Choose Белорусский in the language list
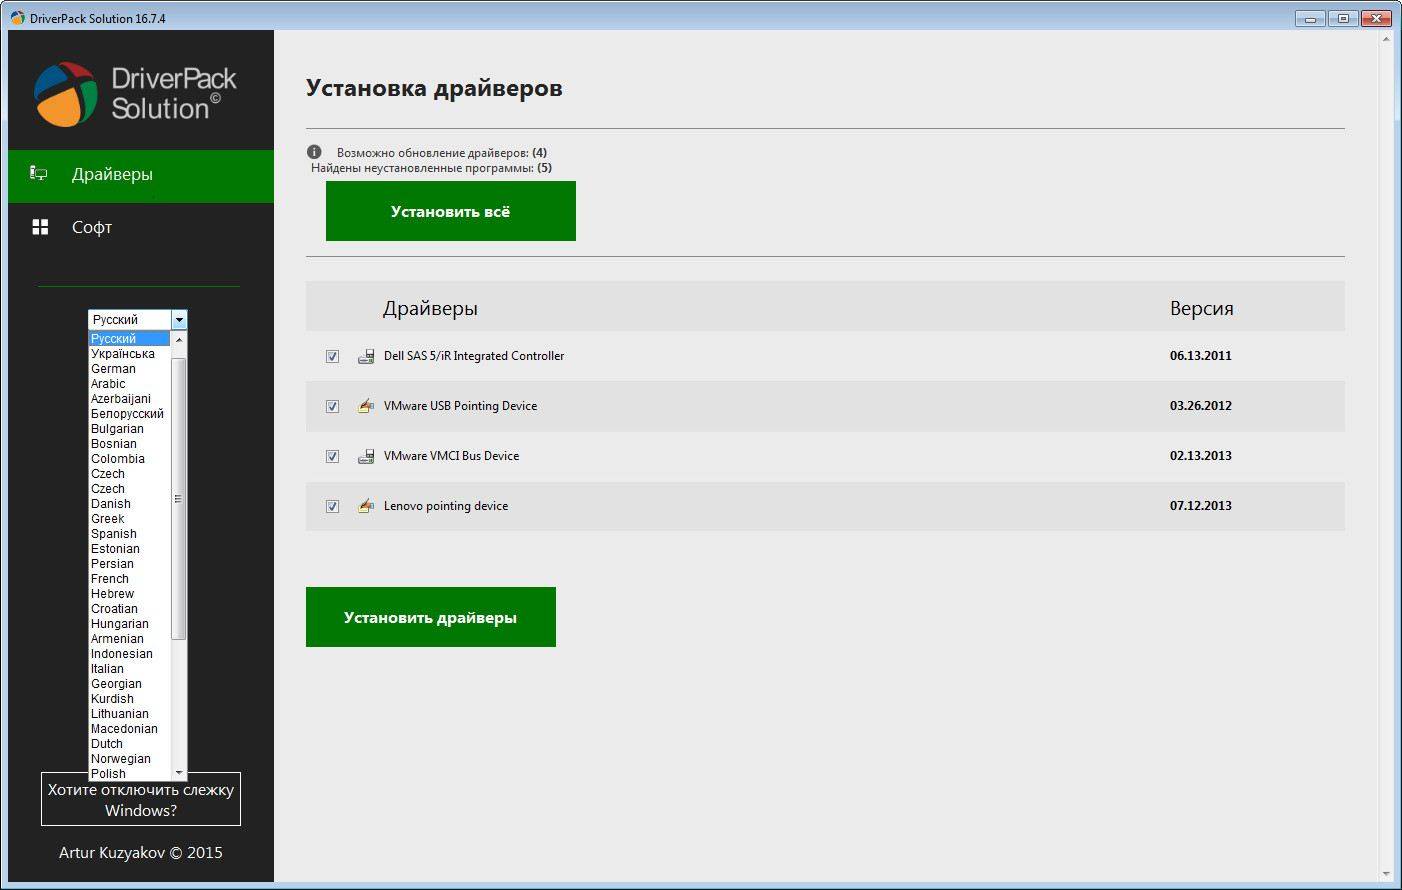 pos(130,413)
